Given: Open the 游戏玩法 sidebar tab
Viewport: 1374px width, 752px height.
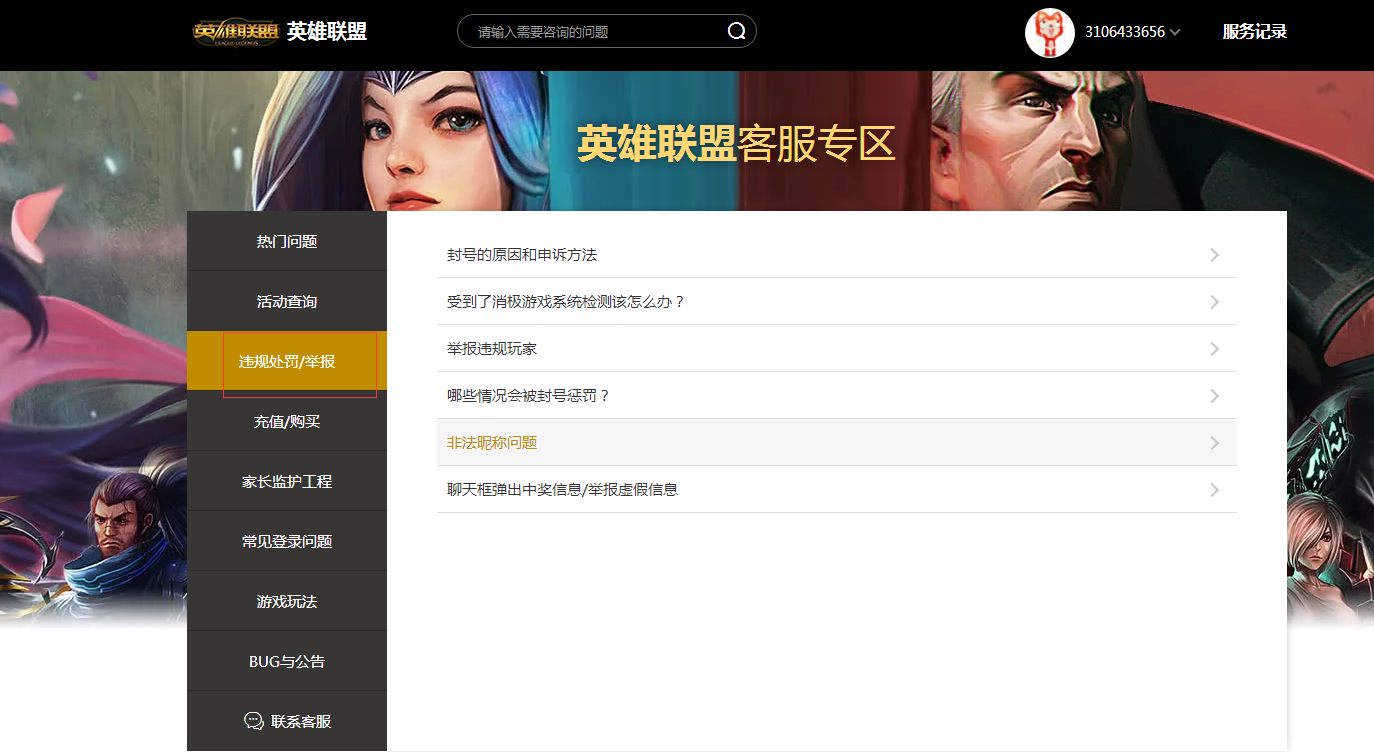Looking at the screenshot, I should click(x=287, y=601).
